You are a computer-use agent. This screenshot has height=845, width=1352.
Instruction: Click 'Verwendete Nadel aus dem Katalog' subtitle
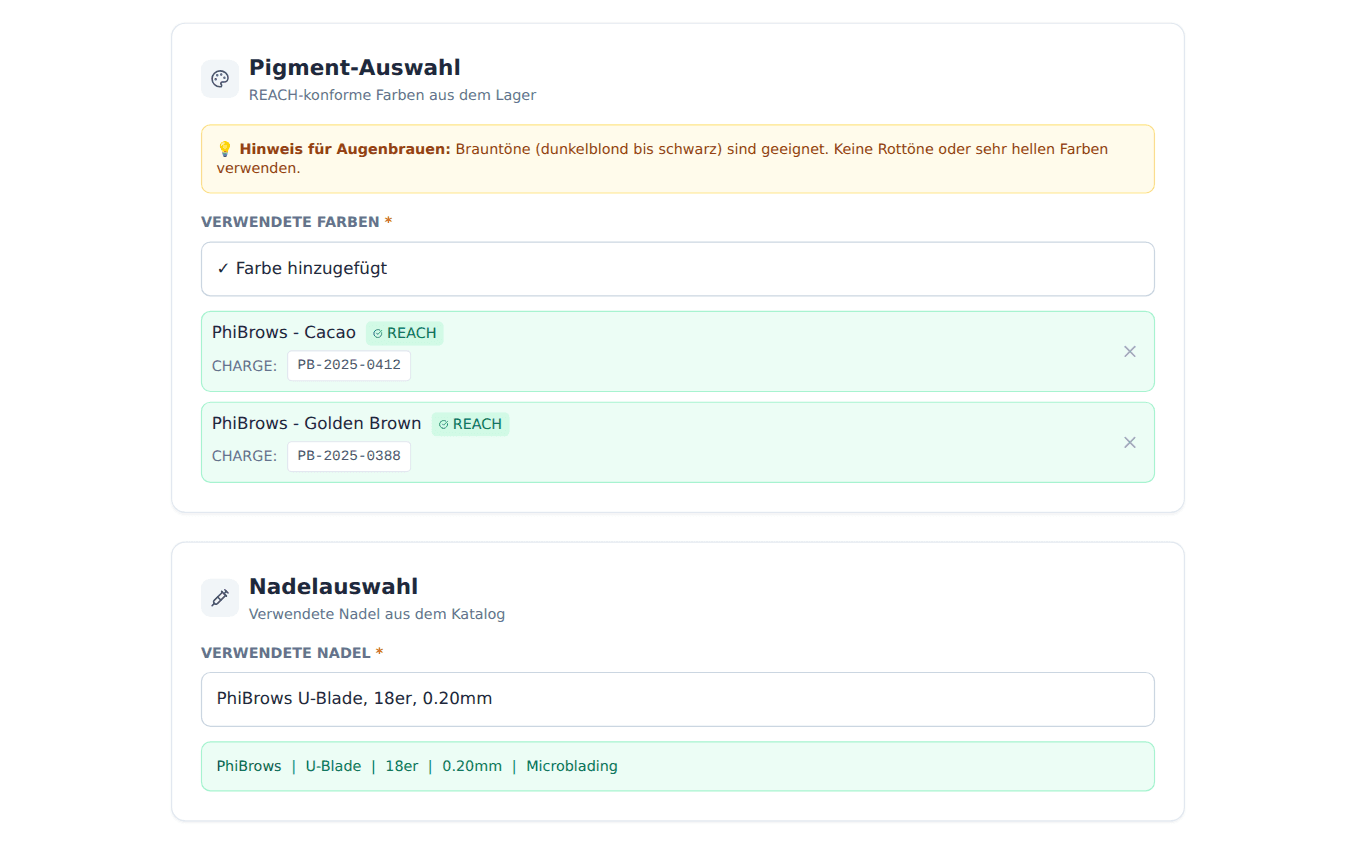pyautogui.click(x=377, y=614)
